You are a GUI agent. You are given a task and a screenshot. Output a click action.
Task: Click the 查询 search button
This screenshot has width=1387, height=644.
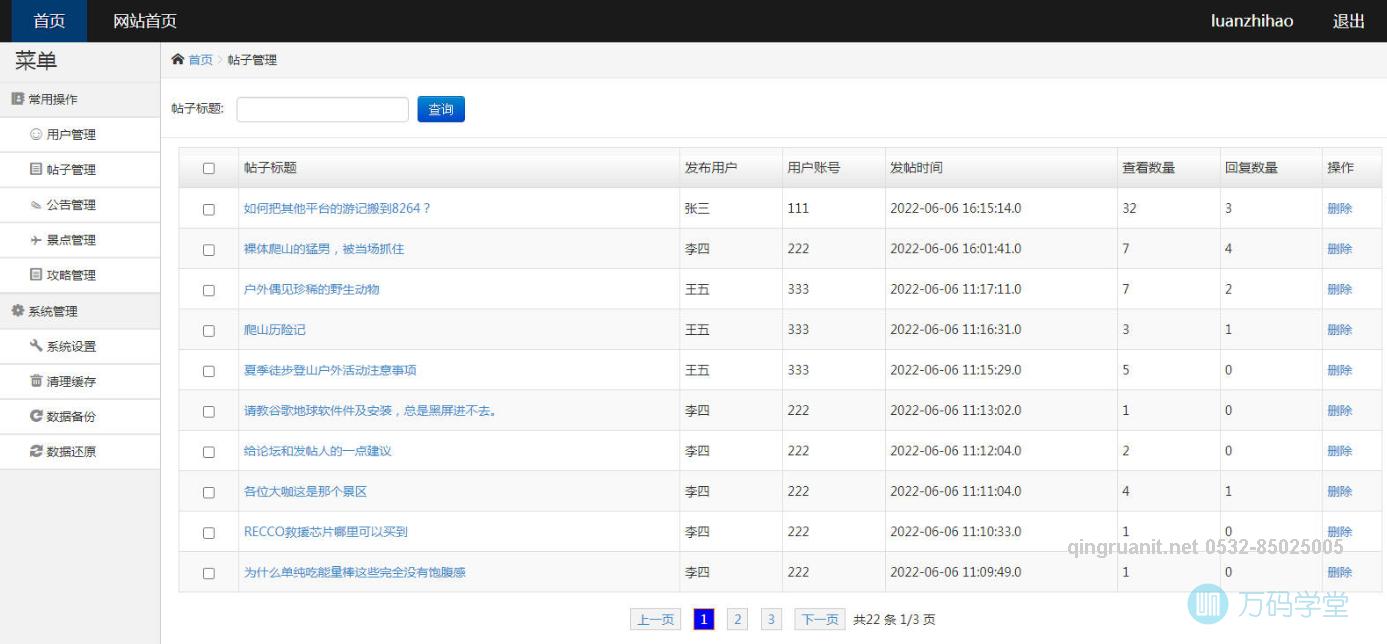(x=440, y=110)
